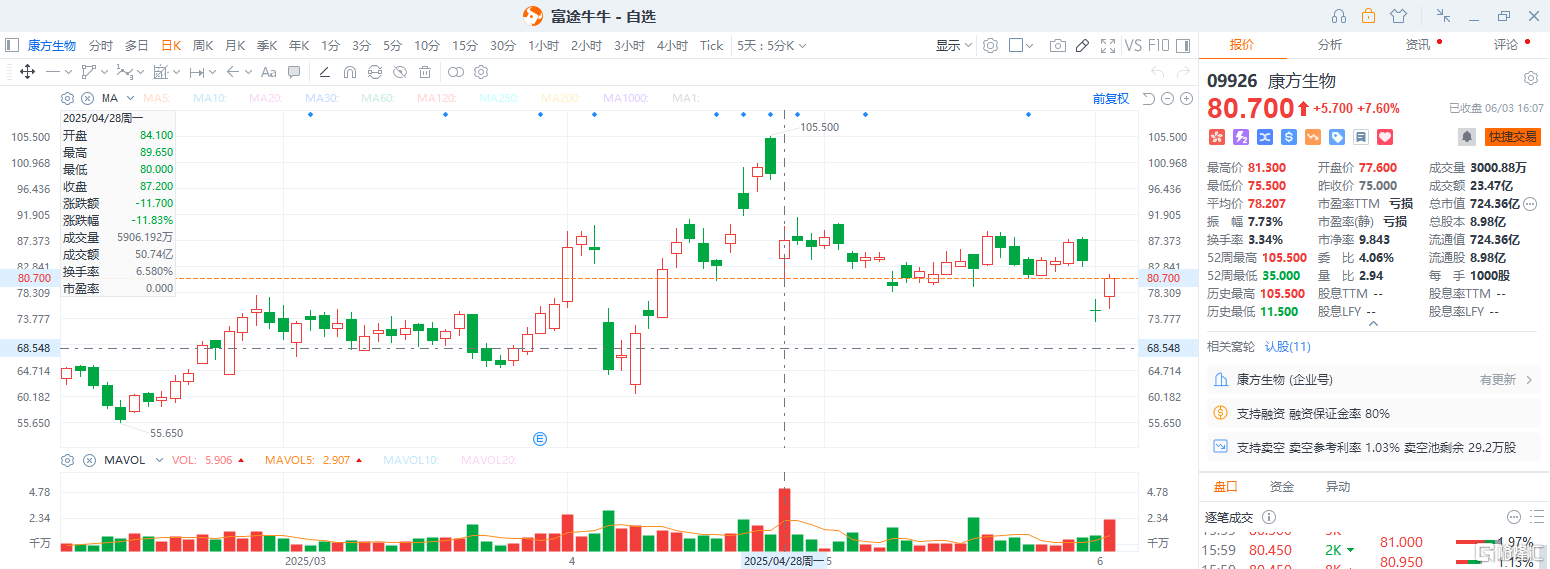The width and height of the screenshot is (1550, 569).
Task: Zoom out the chart with minus icon
Action: tap(1167, 98)
